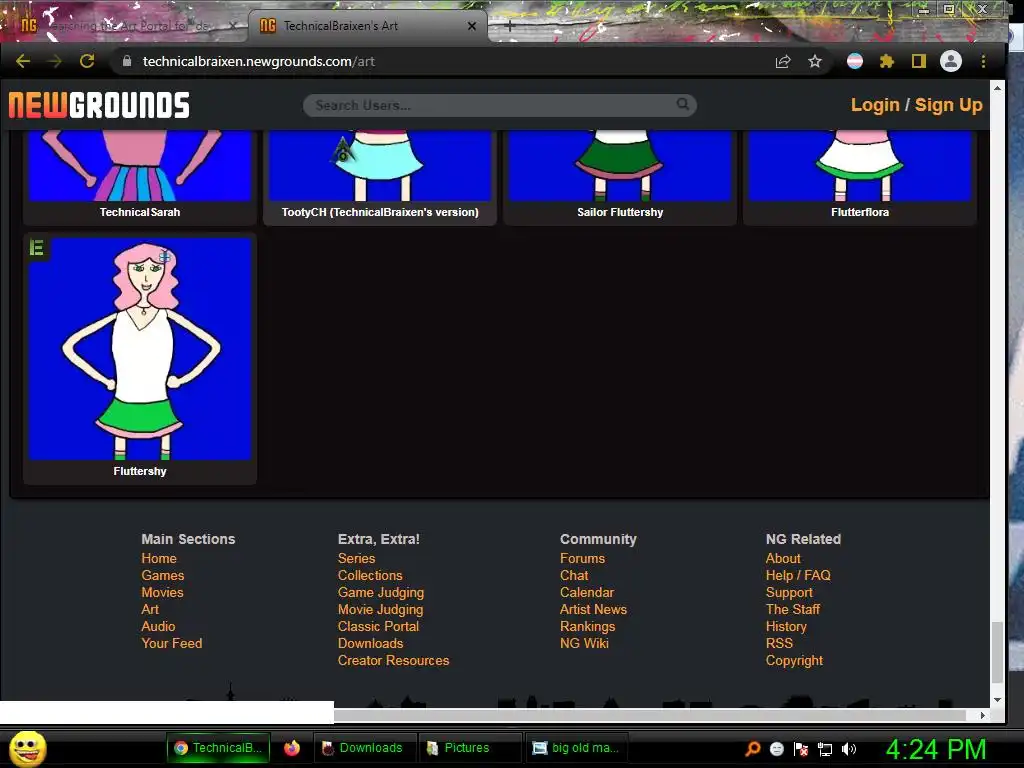Click the 4:24 PM taskbar clock
1024x768 pixels.
936,749
